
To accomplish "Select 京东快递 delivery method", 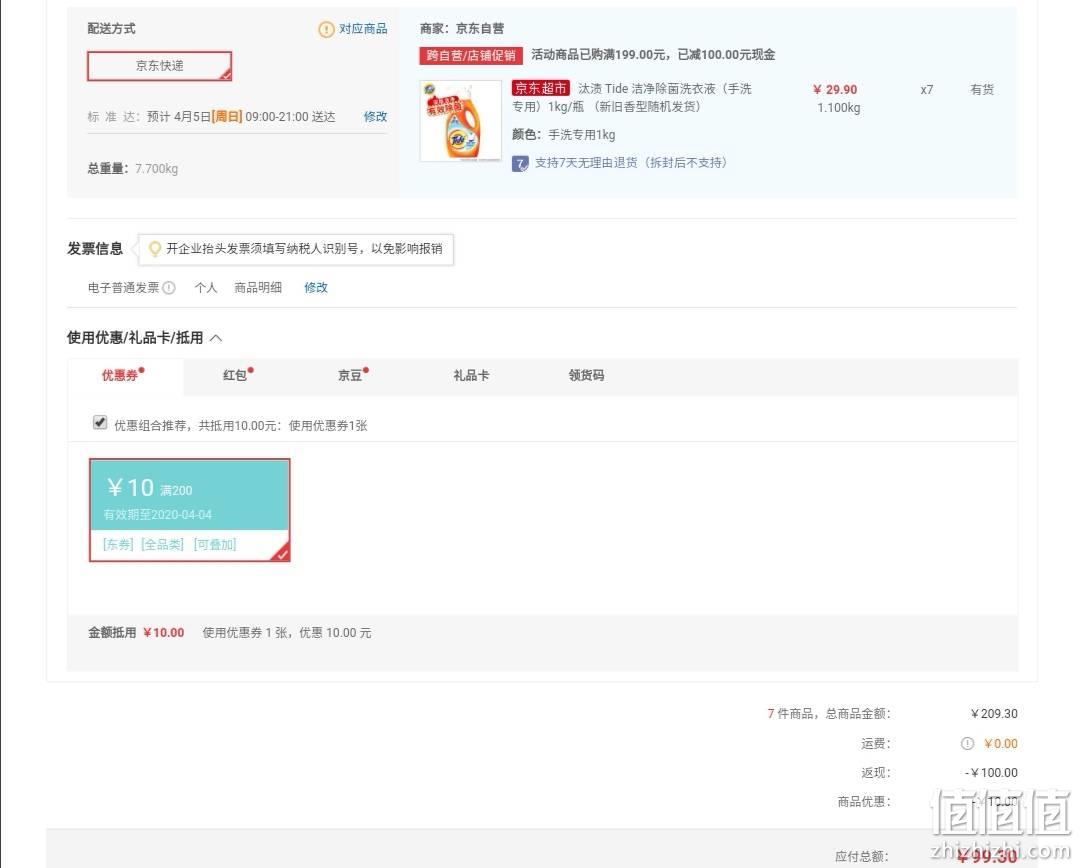I will click(159, 66).
